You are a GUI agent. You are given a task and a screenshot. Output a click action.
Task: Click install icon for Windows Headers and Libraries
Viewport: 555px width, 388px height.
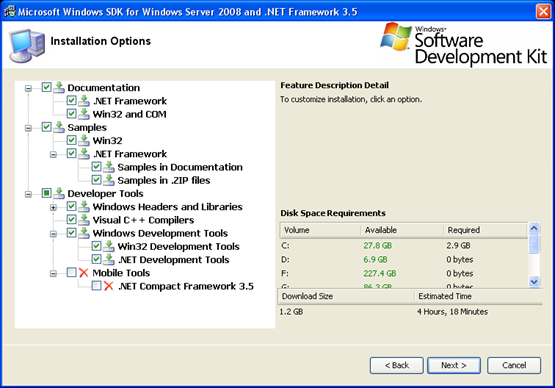click(x=84, y=206)
